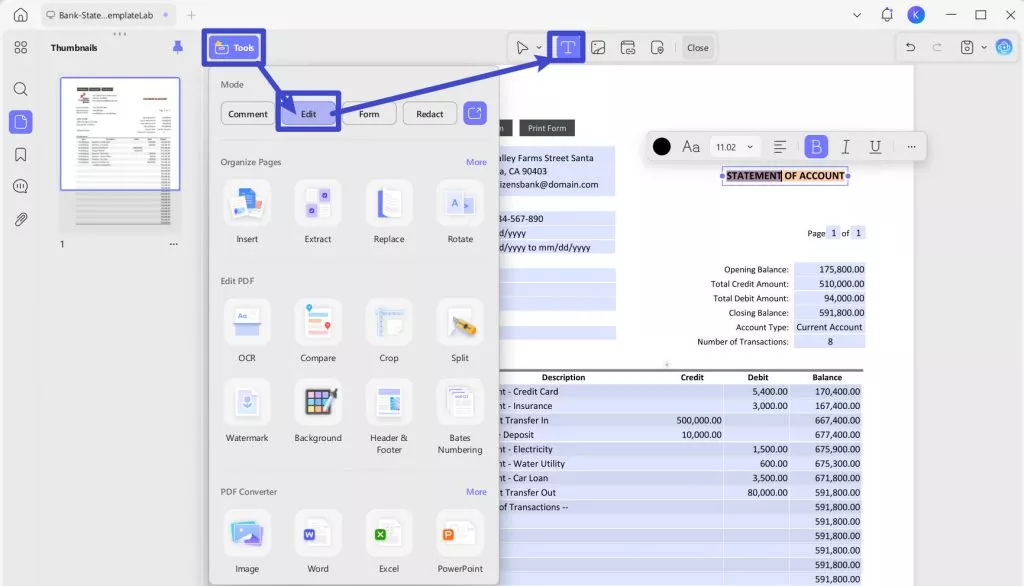
Task: Click the page settings tool beside Close
Action: (x=658, y=48)
